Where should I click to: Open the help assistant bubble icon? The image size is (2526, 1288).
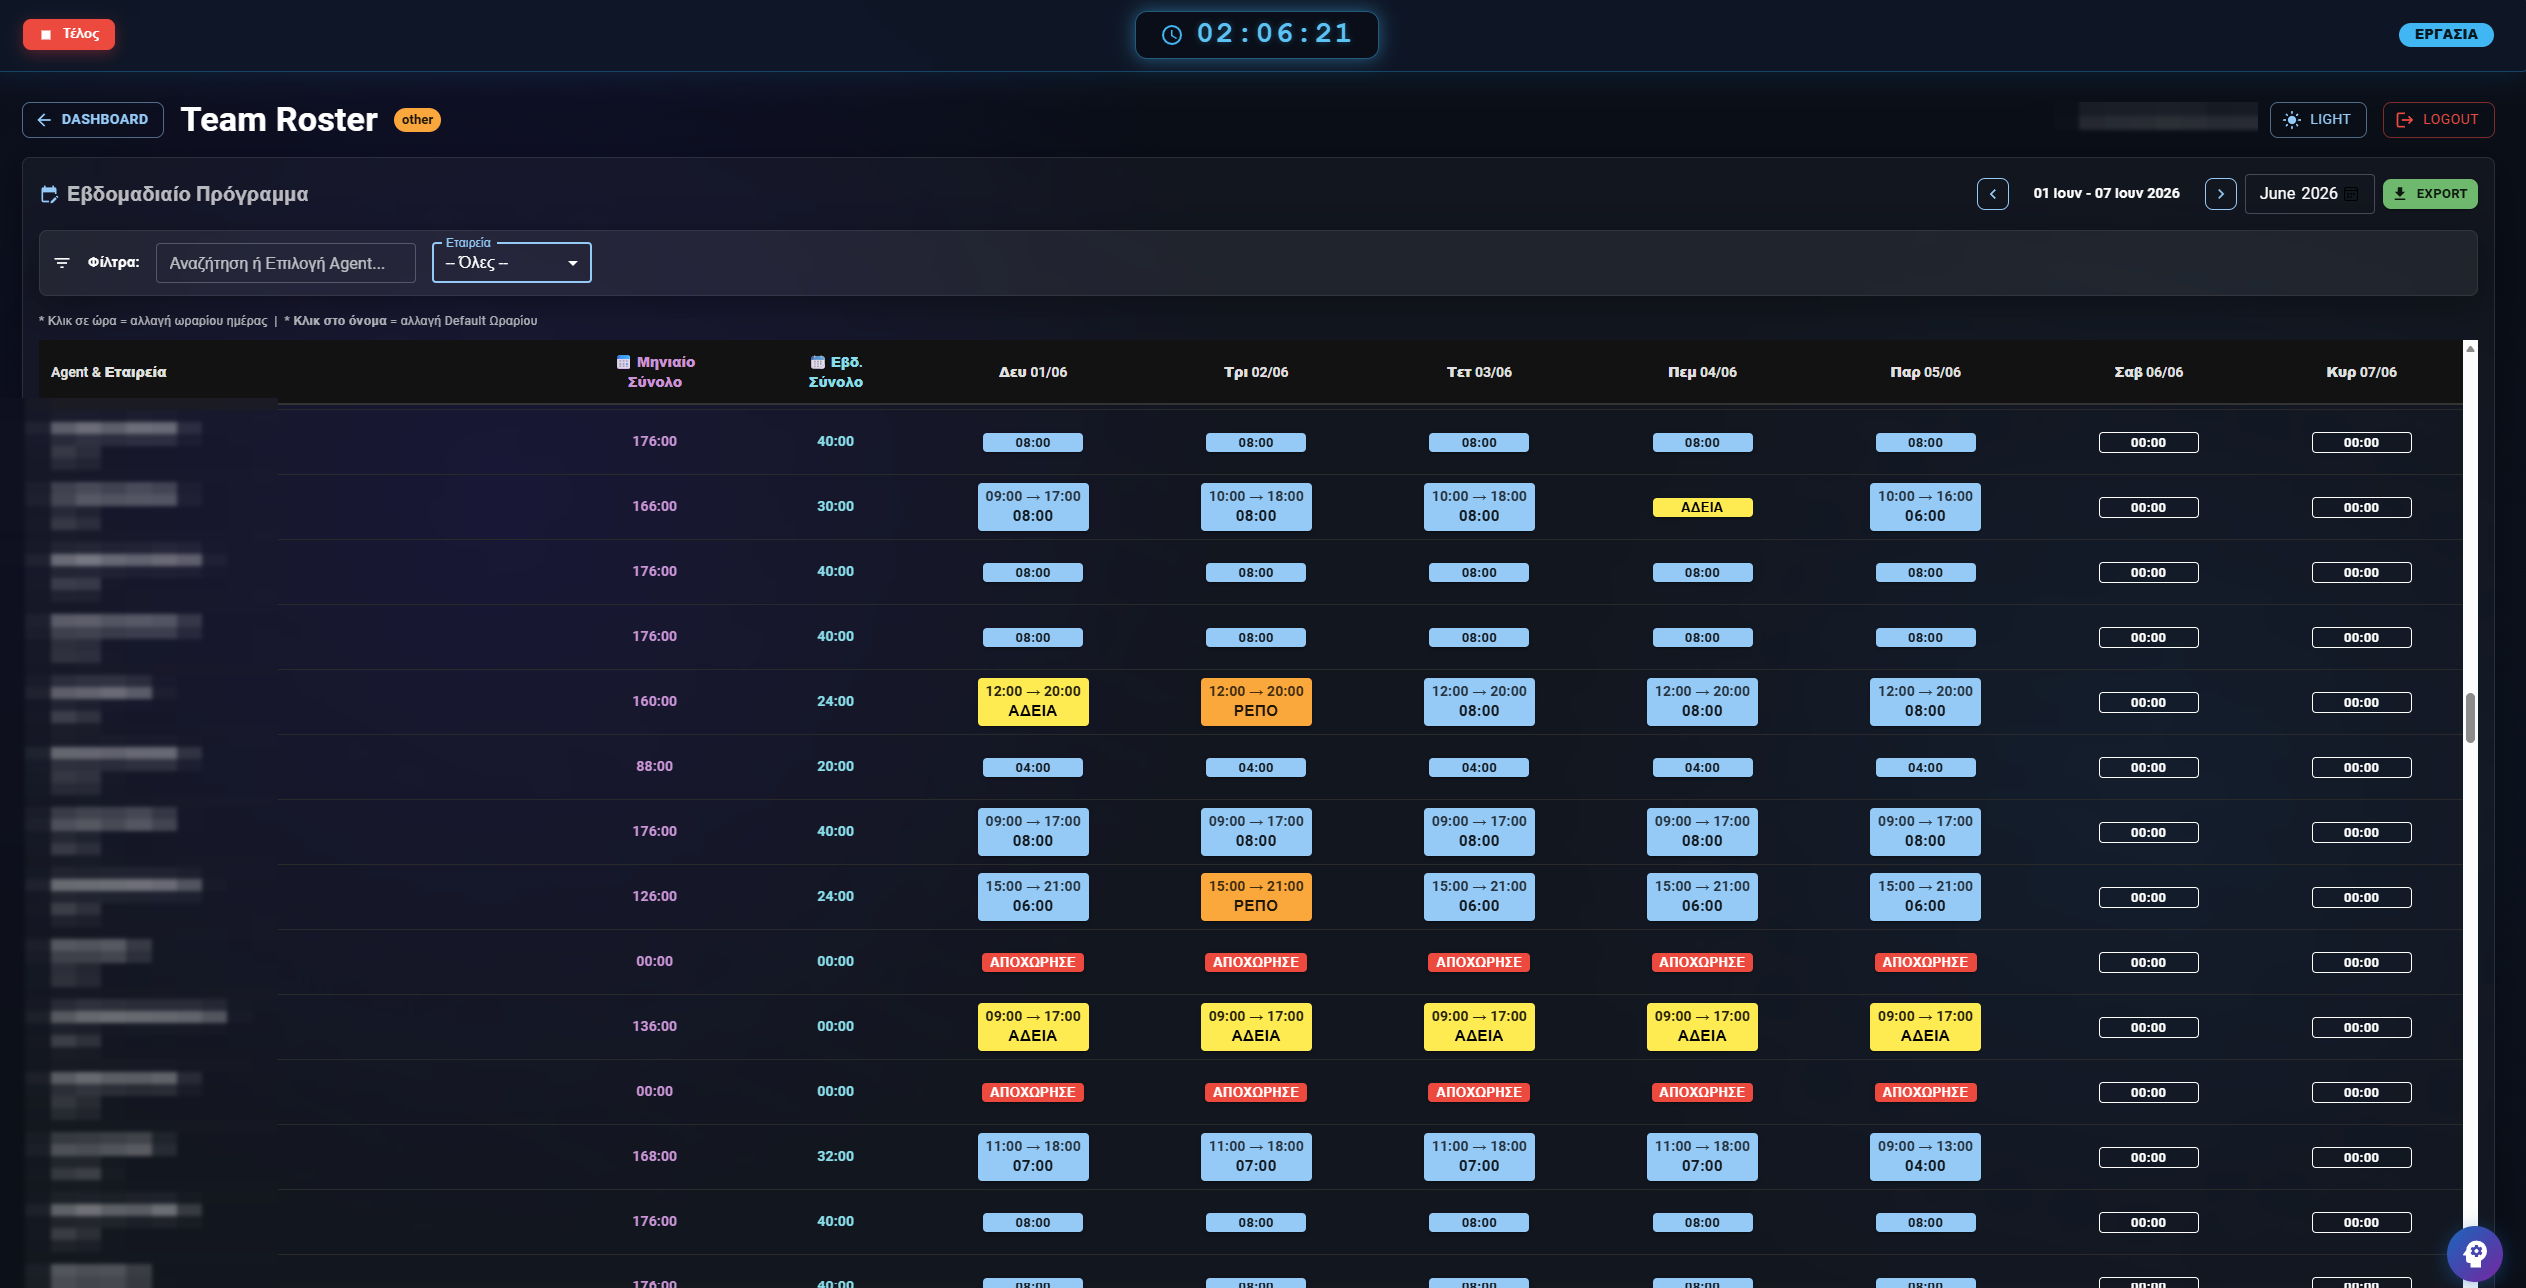2474,1253
